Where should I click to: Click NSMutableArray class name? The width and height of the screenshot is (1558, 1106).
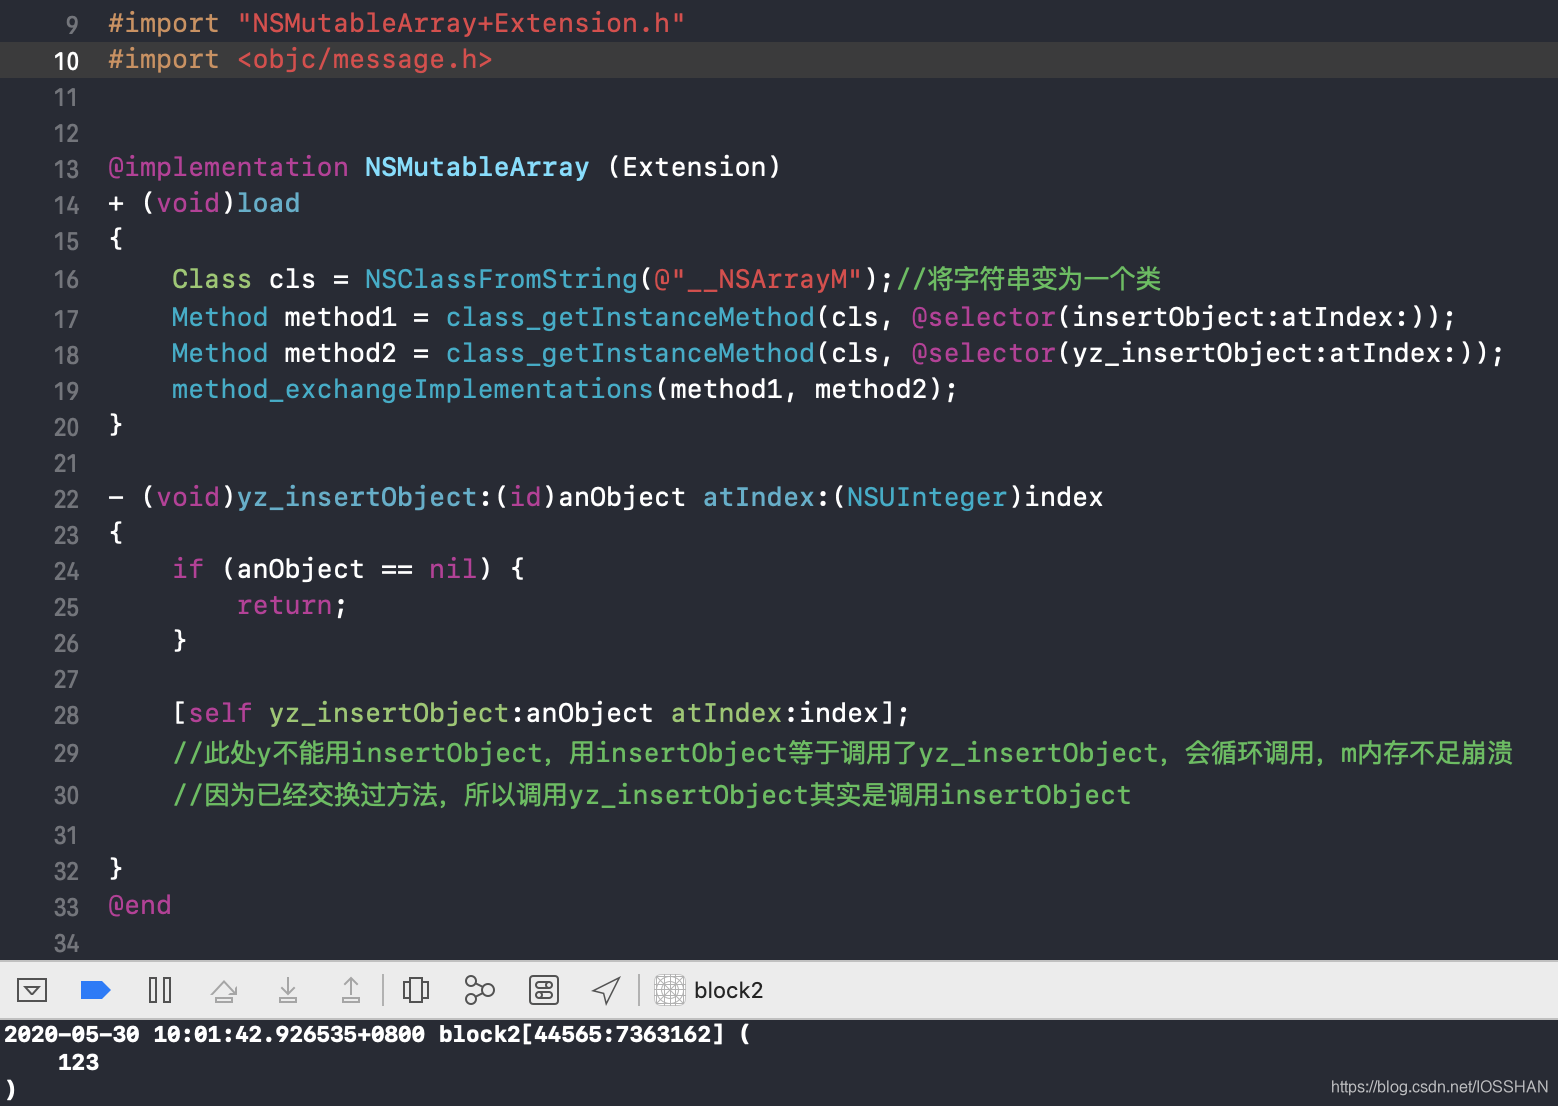[x=477, y=167]
